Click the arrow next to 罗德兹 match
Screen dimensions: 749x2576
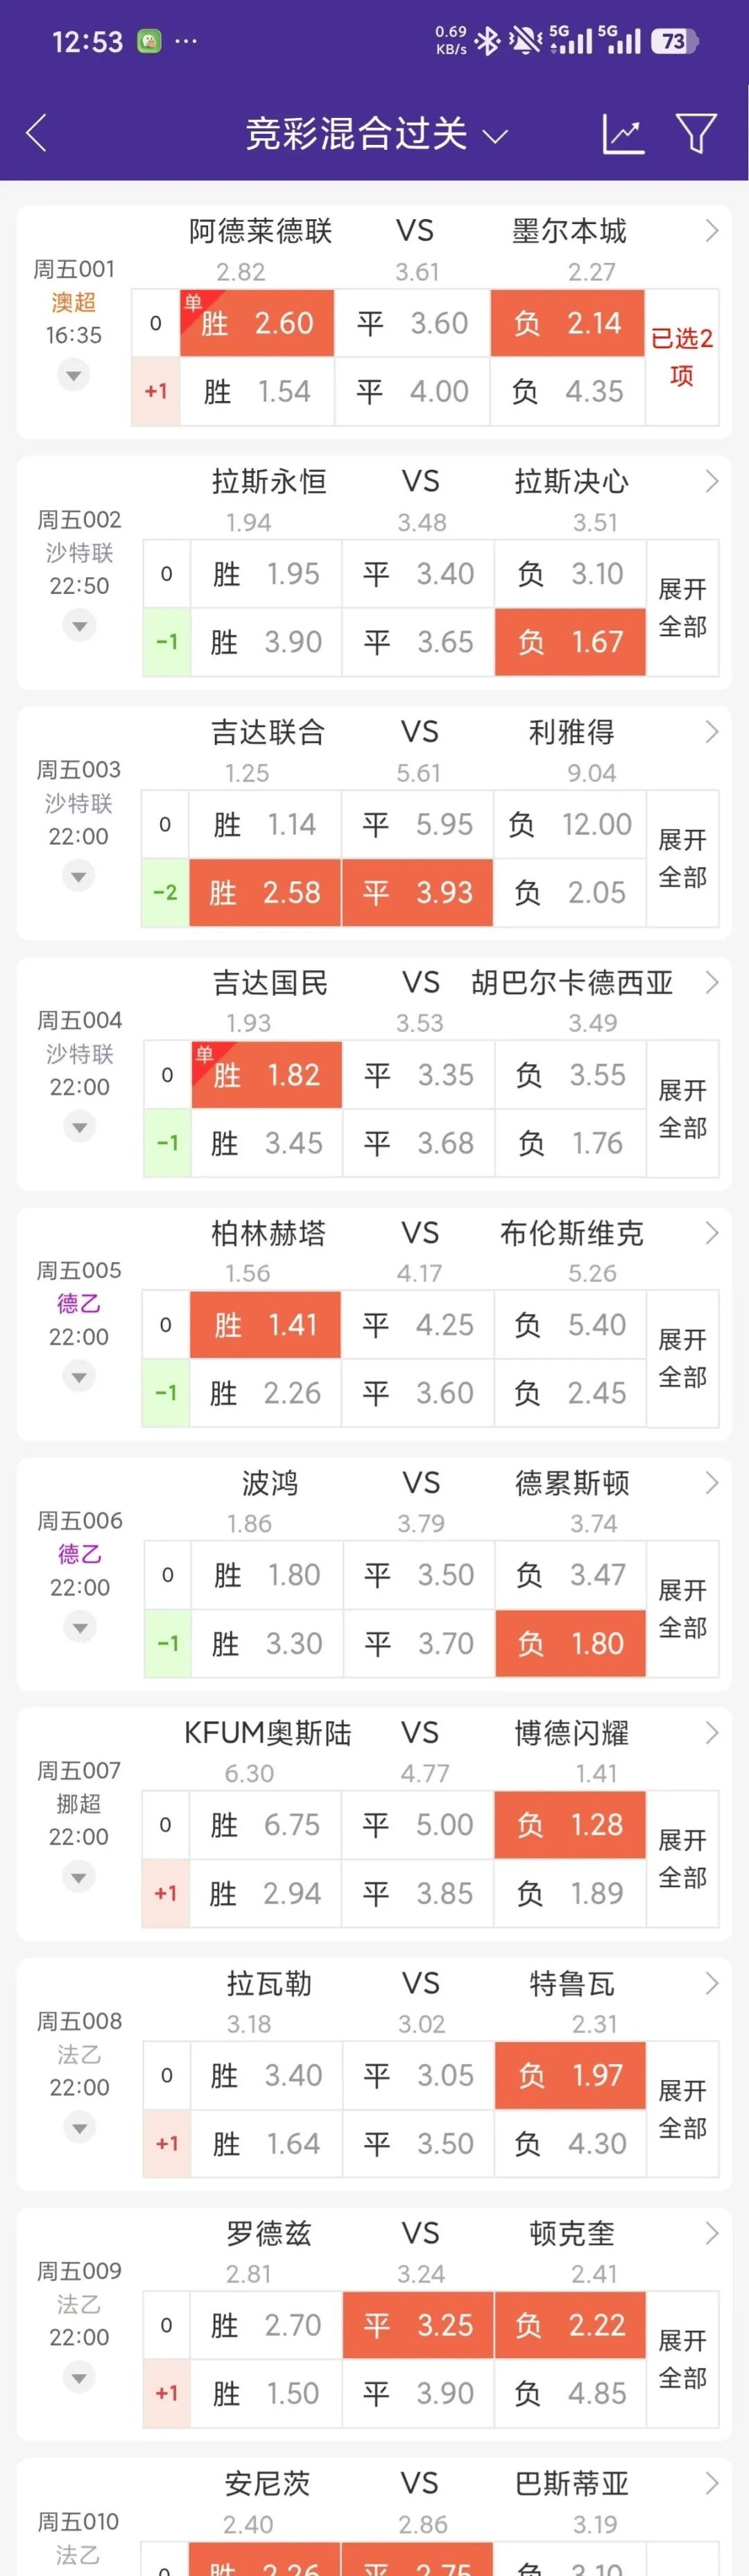[x=712, y=2233]
